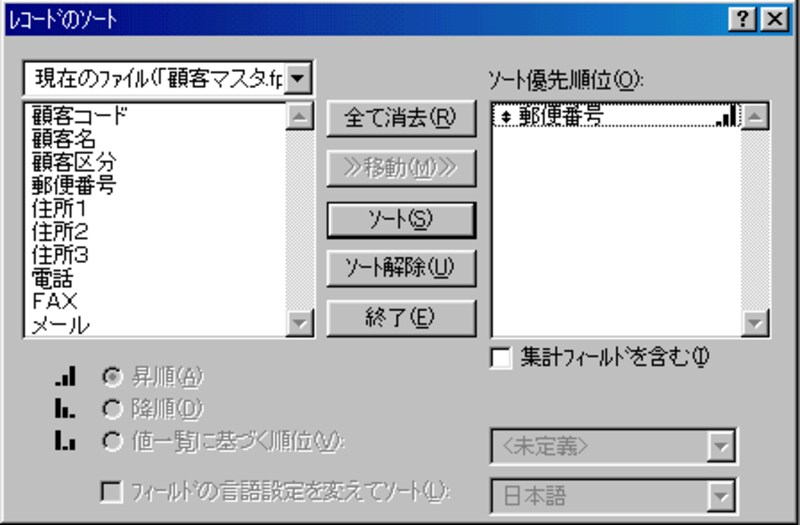Viewport: 800px width, 525px height.
Task: Open the 現在のファイル dropdown
Action: click(297, 79)
